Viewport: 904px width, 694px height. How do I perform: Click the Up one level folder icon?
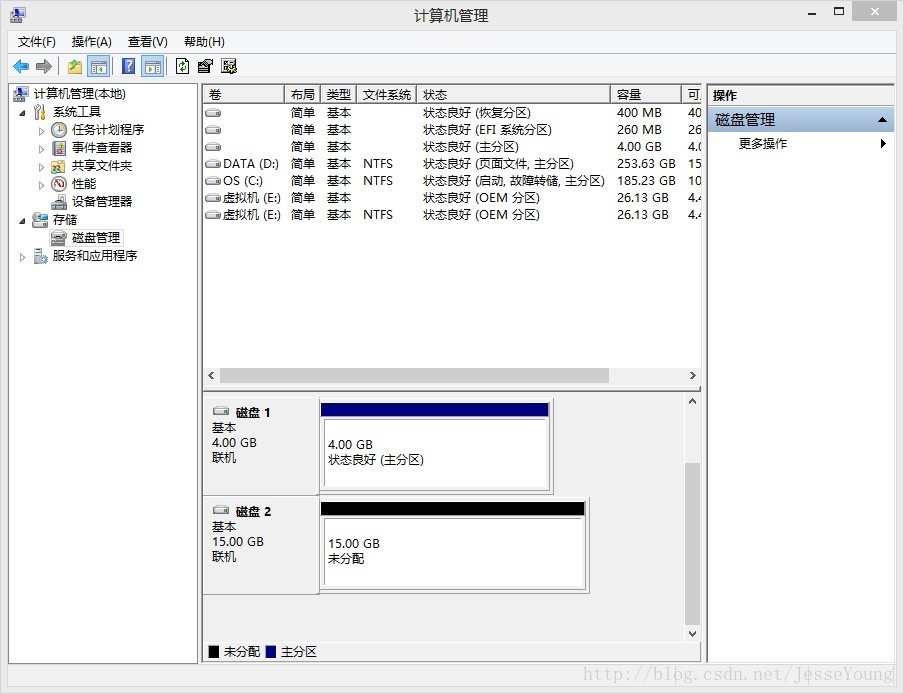click(75, 66)
